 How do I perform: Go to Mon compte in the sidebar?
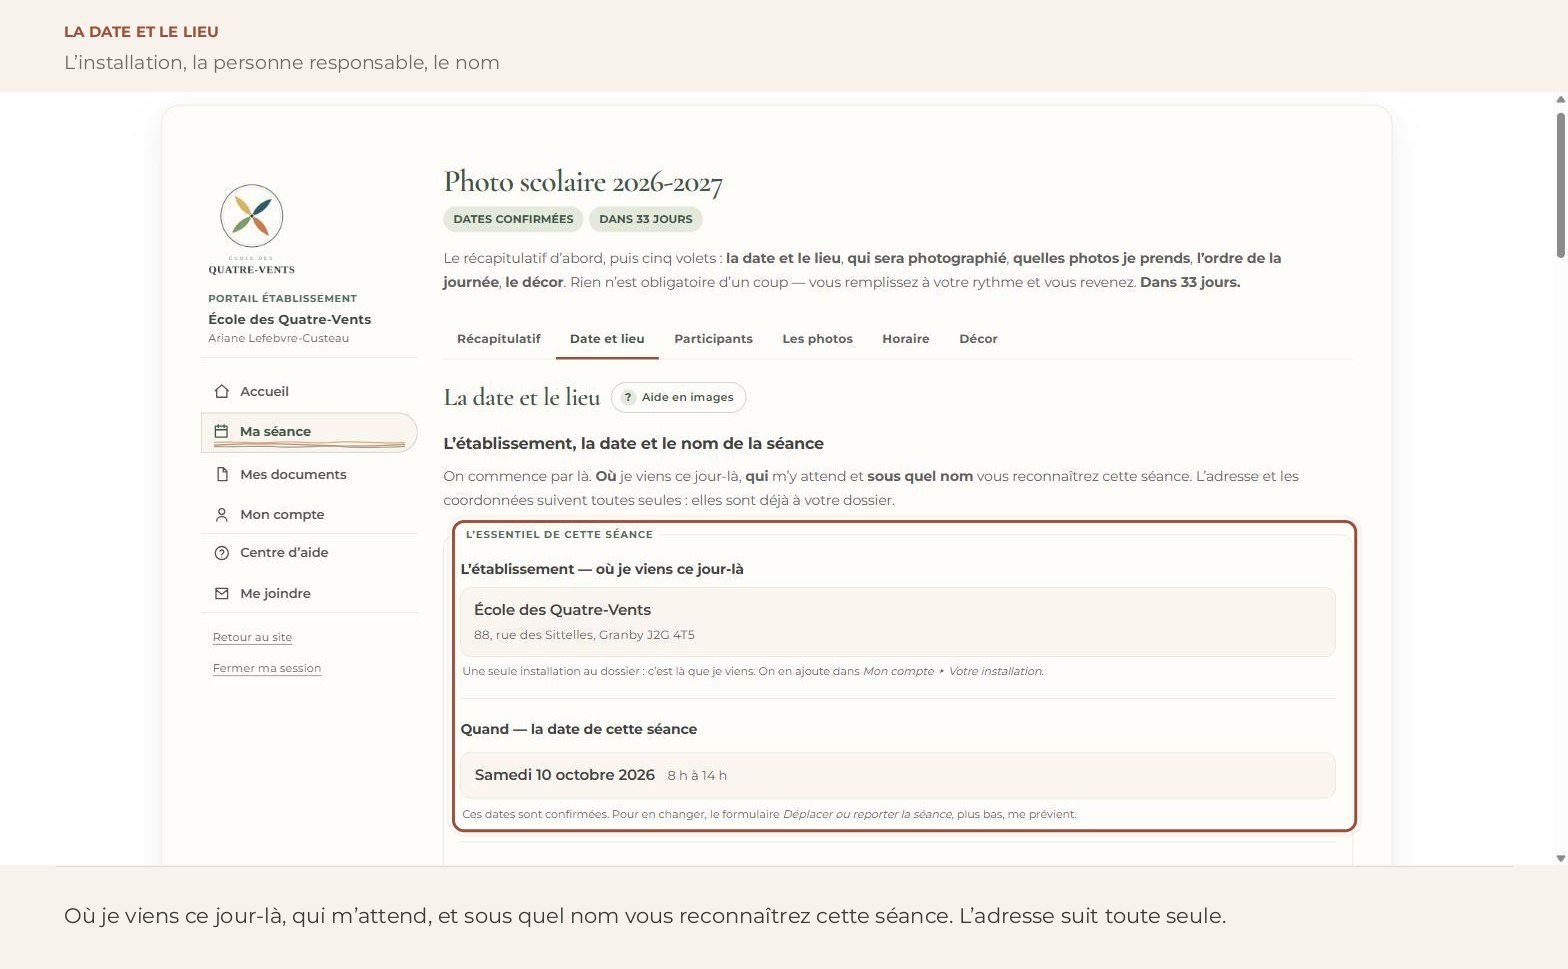[309, 515]
